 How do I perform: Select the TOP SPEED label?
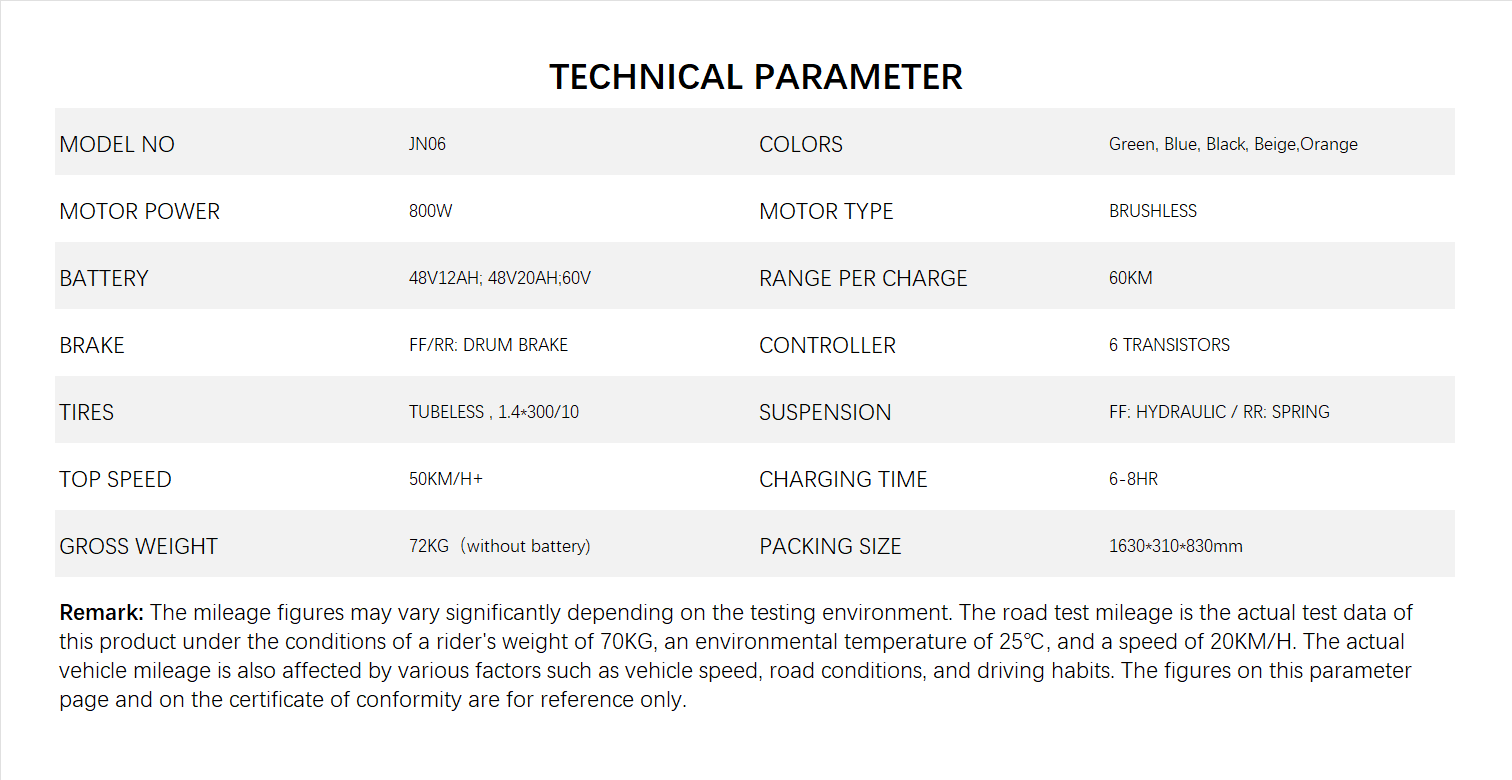115,479
